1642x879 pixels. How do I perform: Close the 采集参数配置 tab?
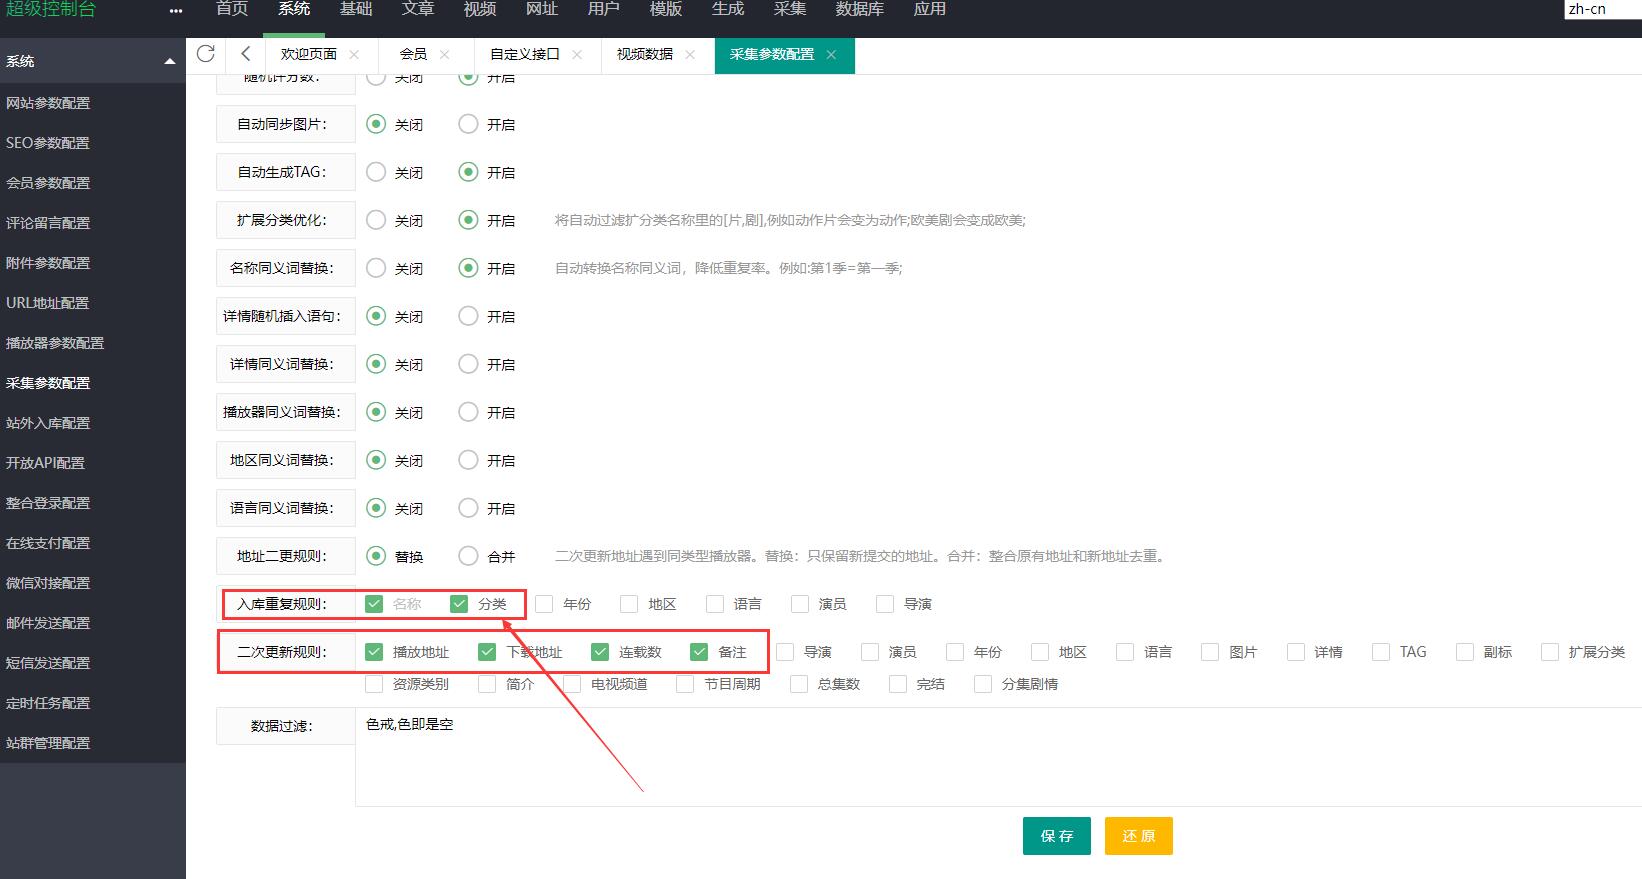pos(831,55)
